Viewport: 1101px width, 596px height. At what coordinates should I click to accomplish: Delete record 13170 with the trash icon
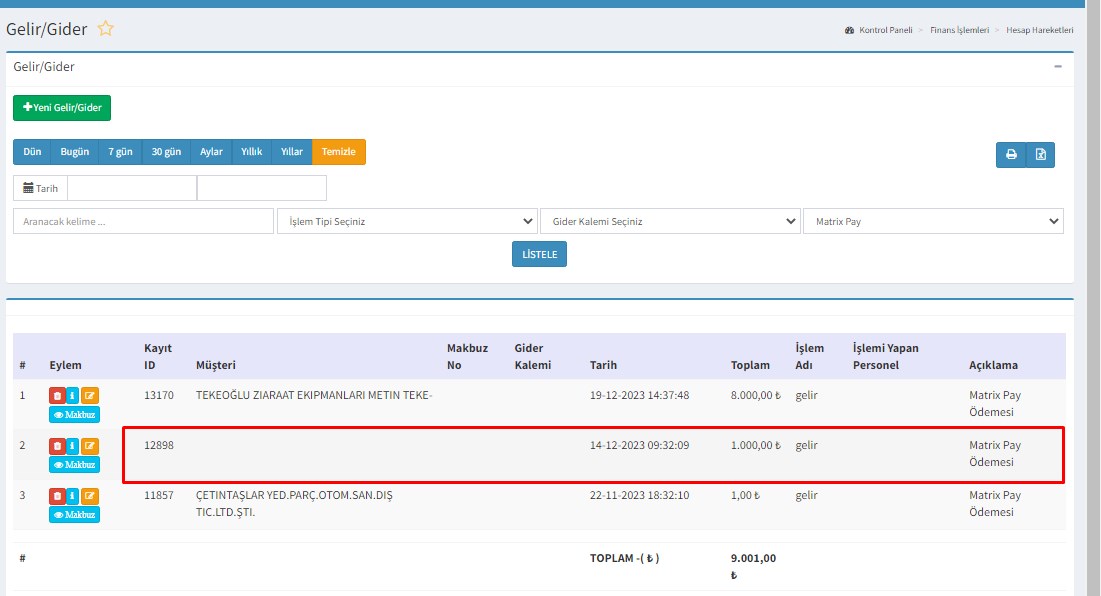(x=57, y=396)
